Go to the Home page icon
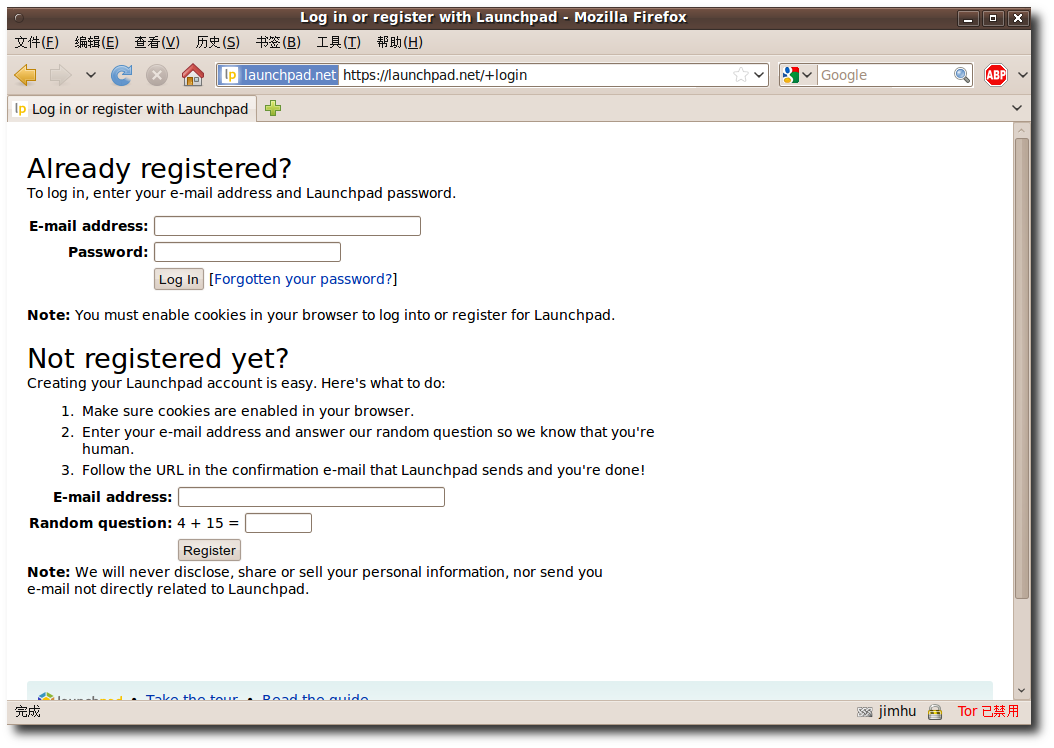Screen dimensions: 1054x748 coord(193,75)
